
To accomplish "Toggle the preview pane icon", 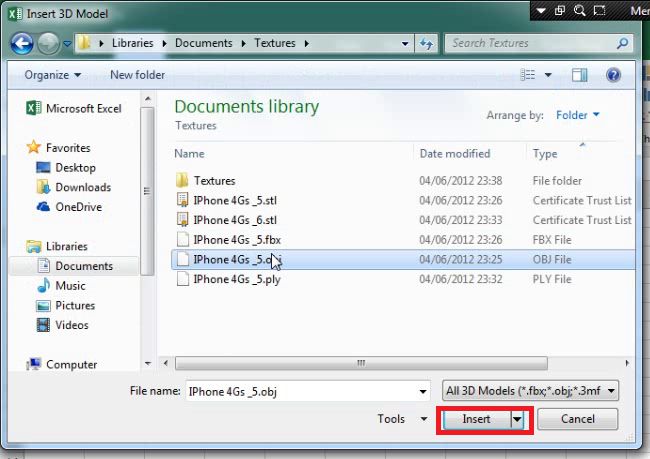I will click(579, 75).
